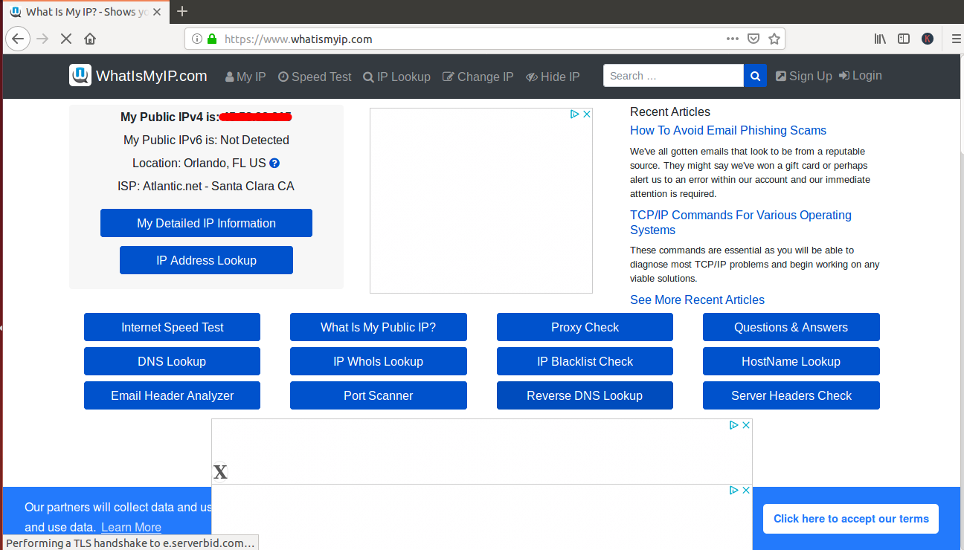Open How To Avoid Email Phishing Scams article

pos(728,130)
